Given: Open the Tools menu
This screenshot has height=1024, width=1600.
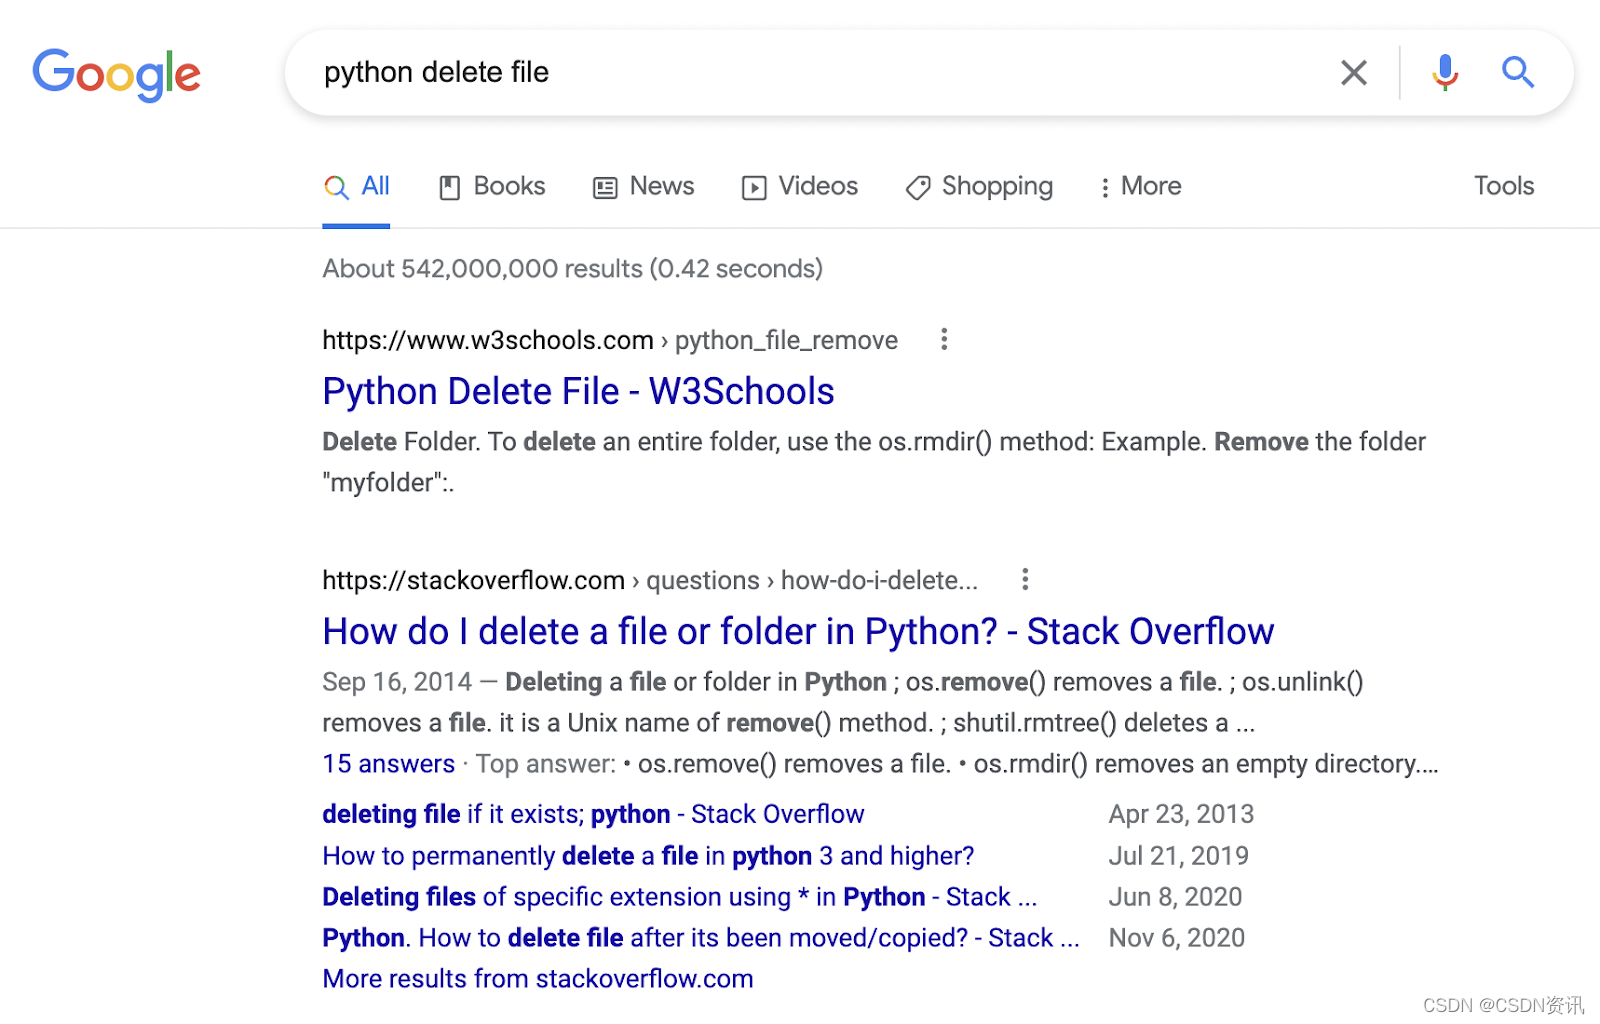Looking at the screenshot, I should pyautogui.click(x=1503, y=186).
